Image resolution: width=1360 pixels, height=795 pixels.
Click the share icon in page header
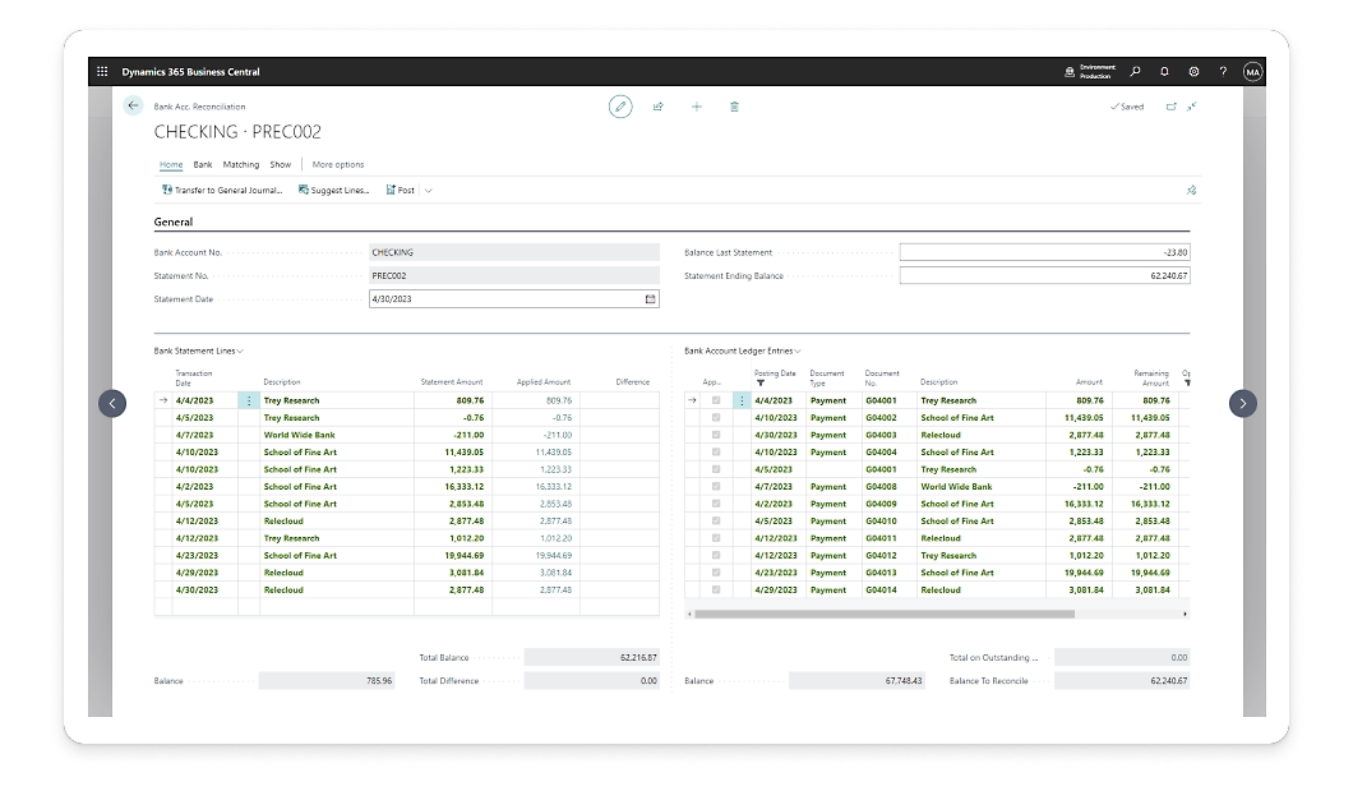click(659, 107)
